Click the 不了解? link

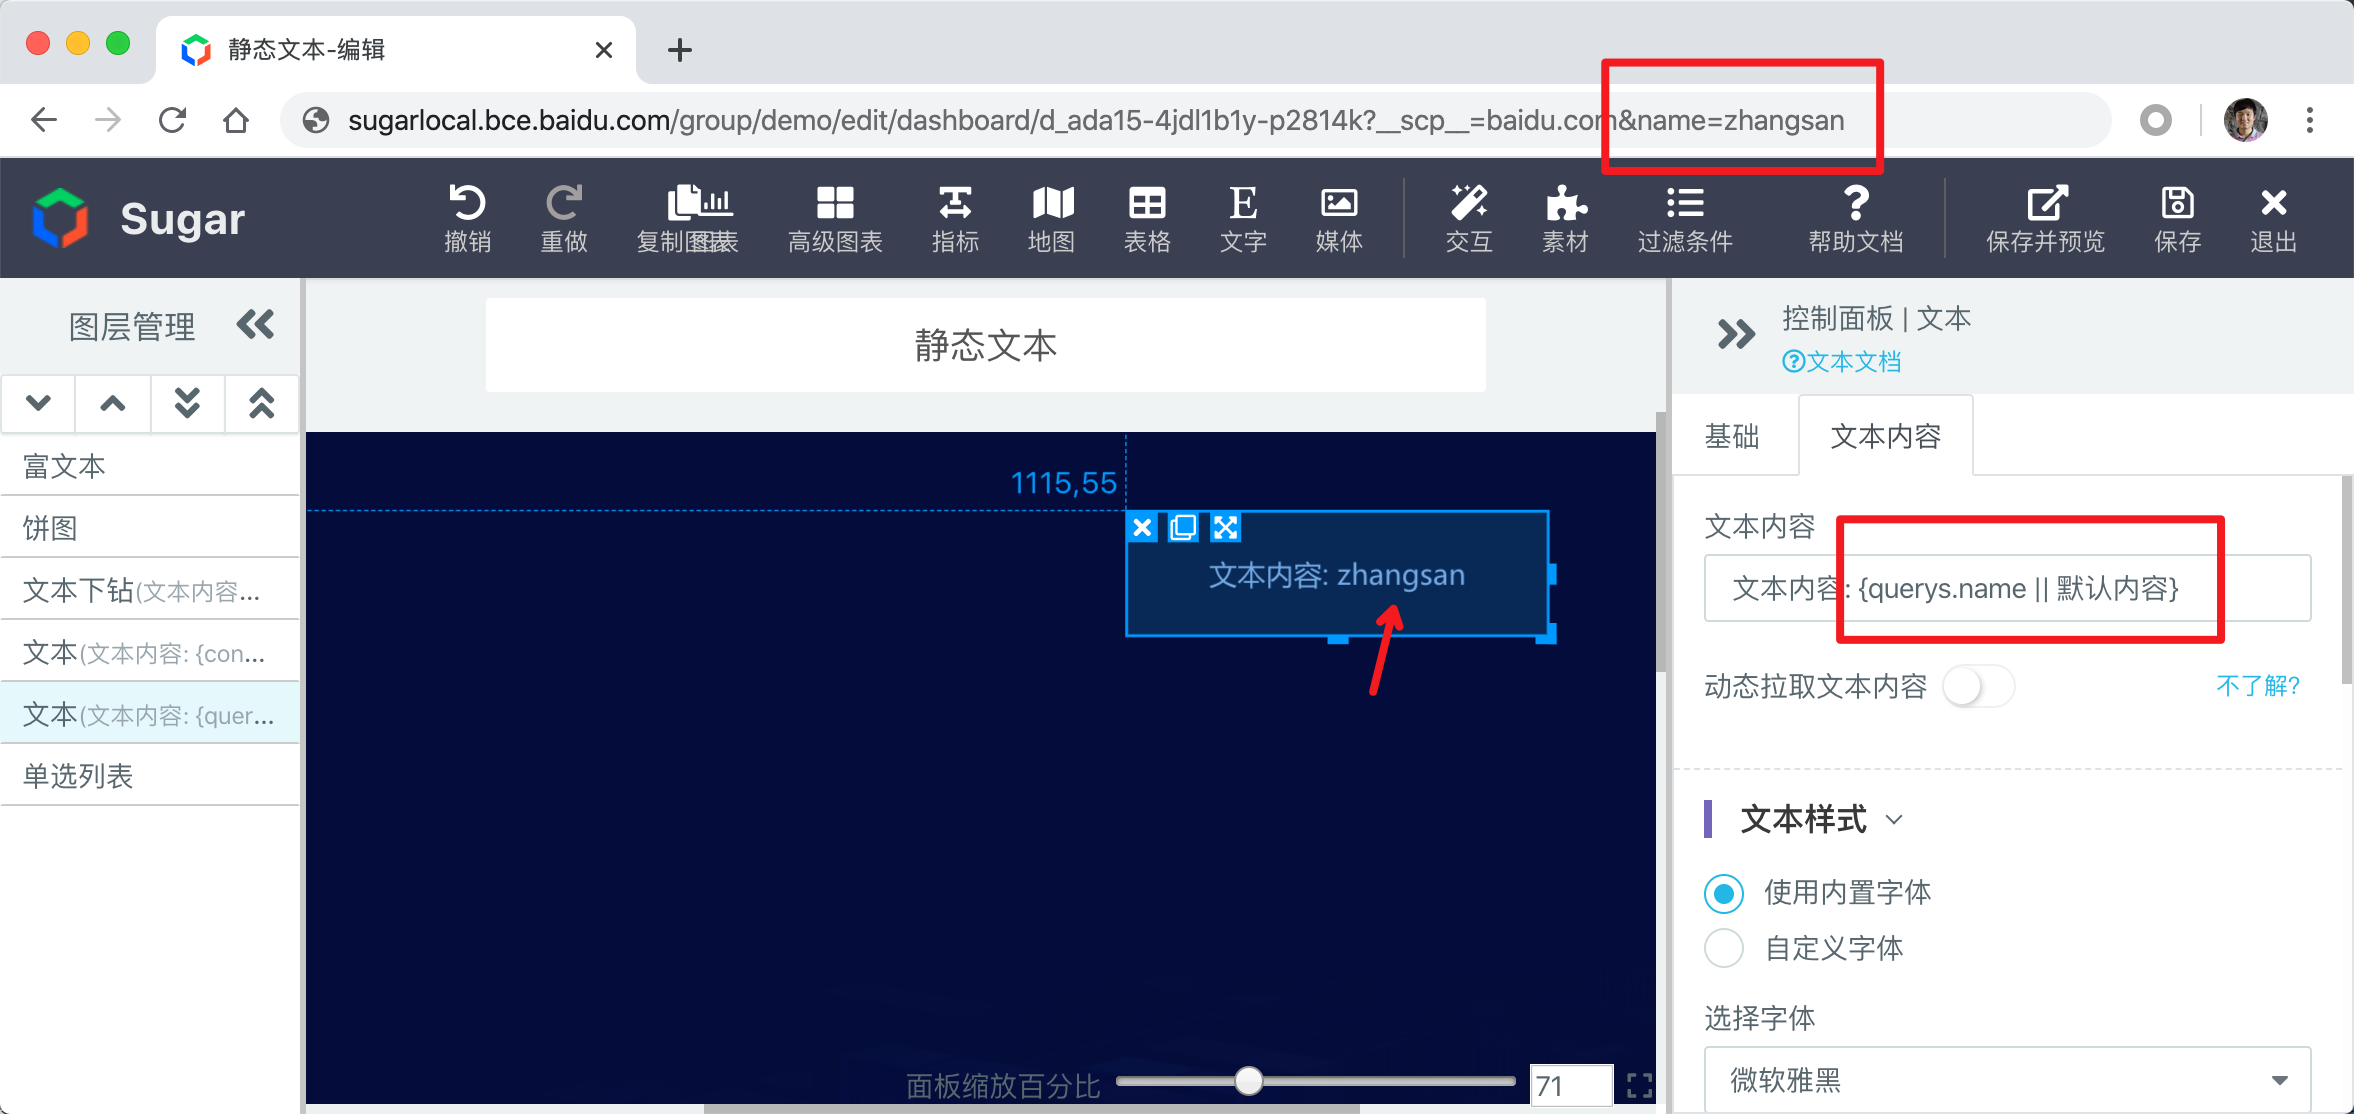2258,686
